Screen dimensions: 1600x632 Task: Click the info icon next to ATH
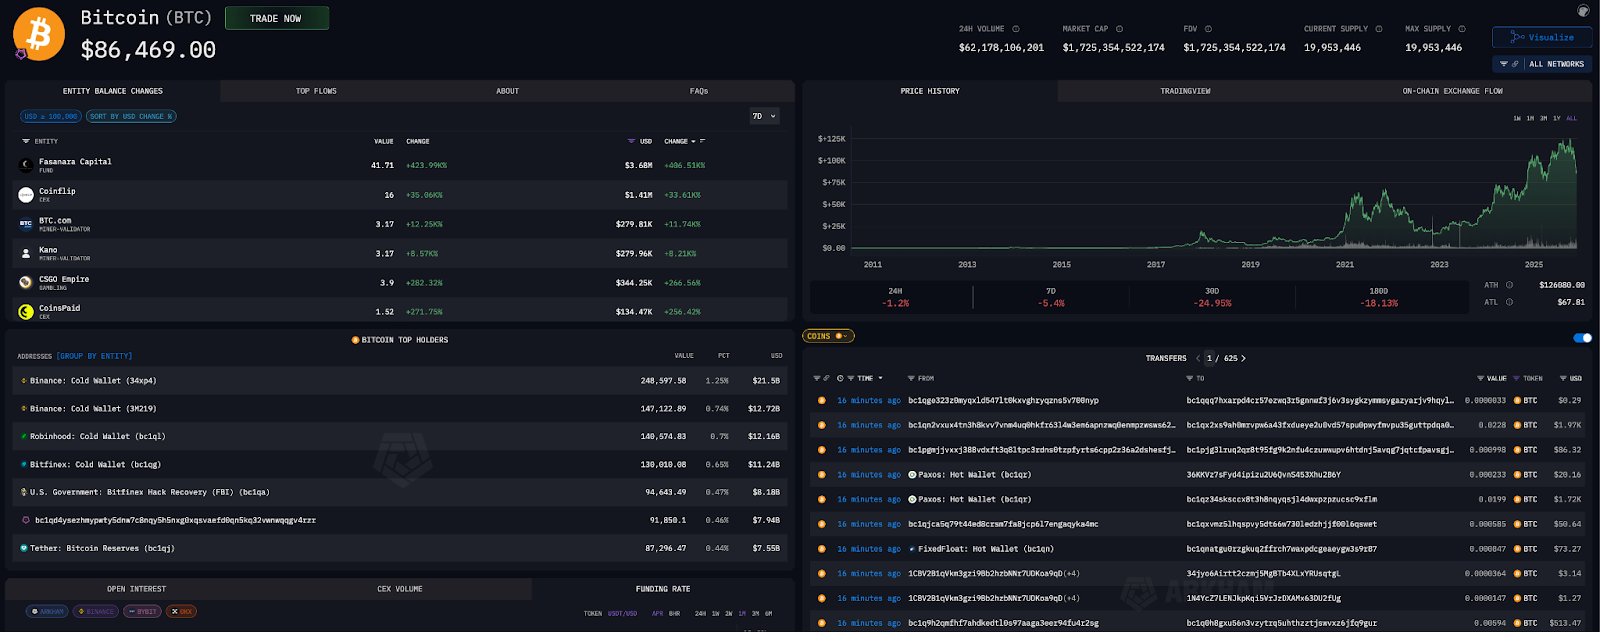[x=1509, y=285]
